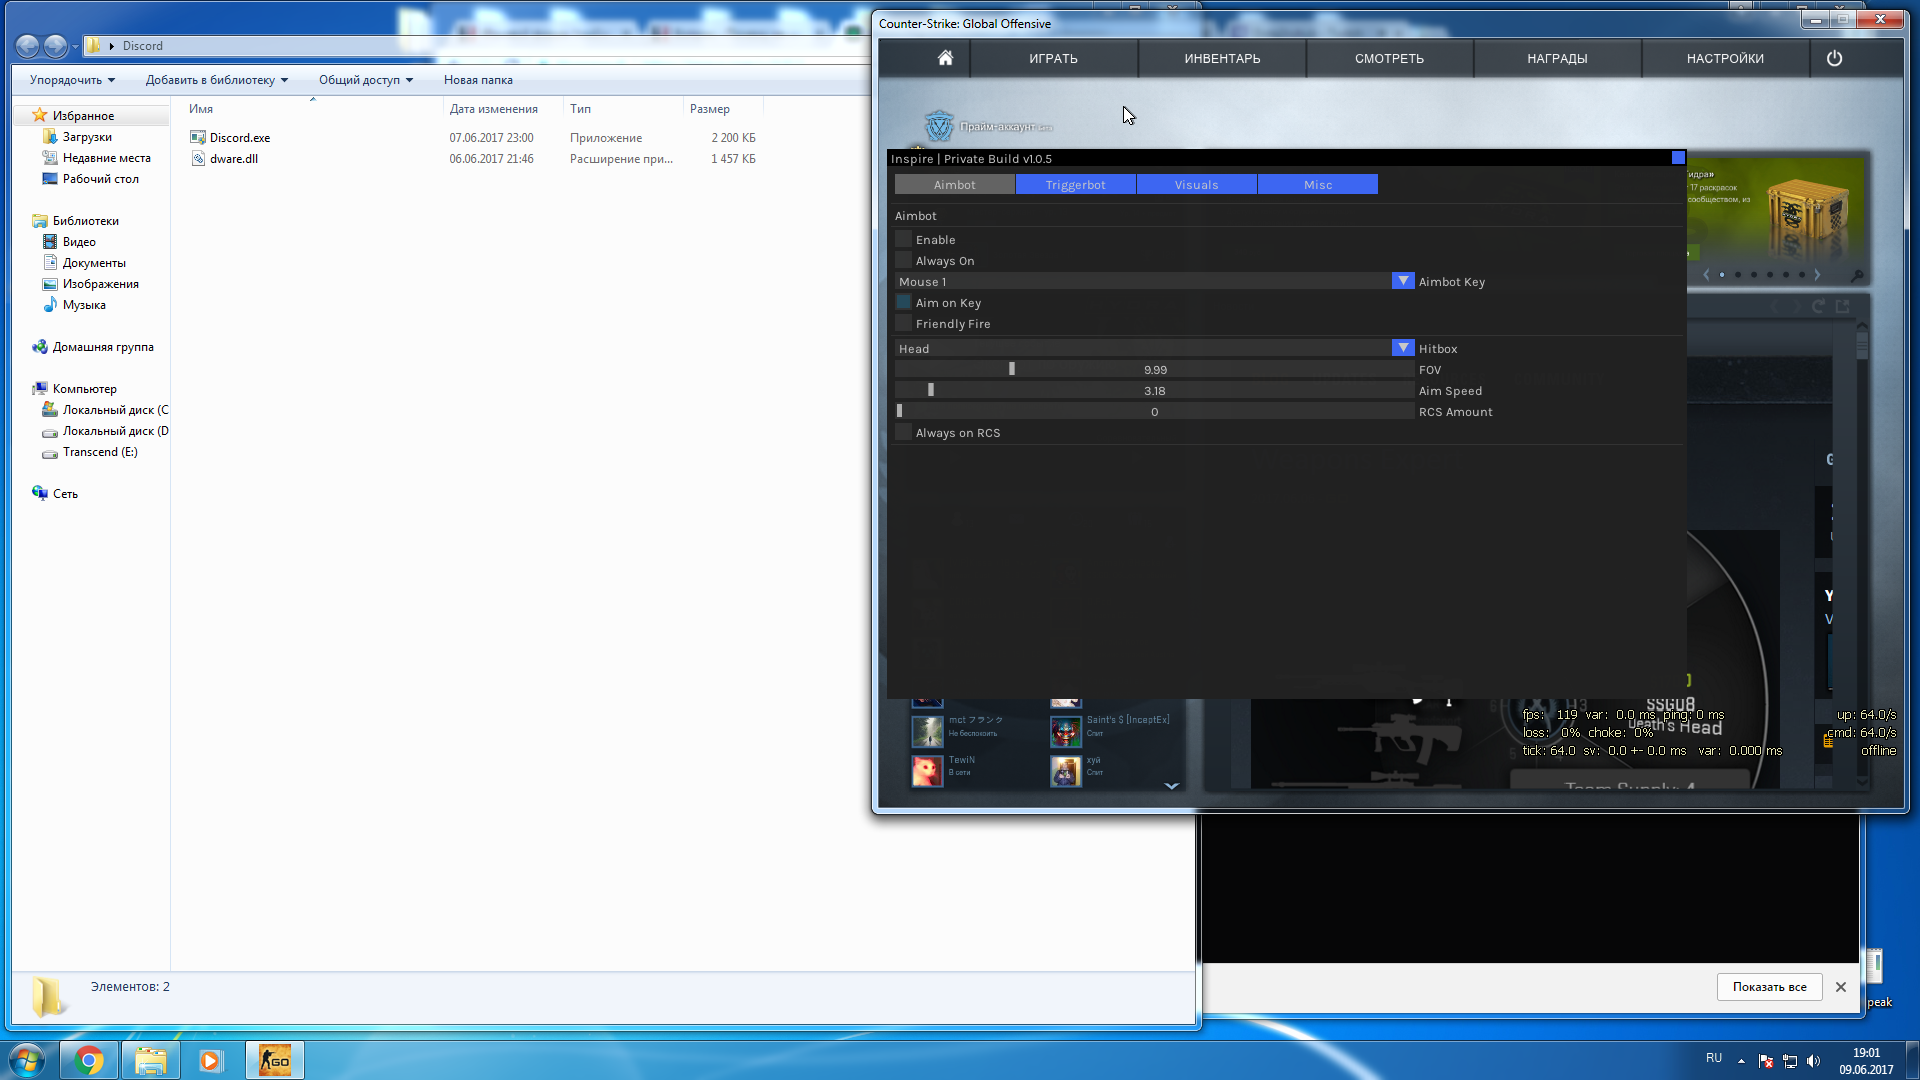Viewport: 1920px width, 1080px height.
Task: Select the dware.dll file
Action: pos(234,159)
